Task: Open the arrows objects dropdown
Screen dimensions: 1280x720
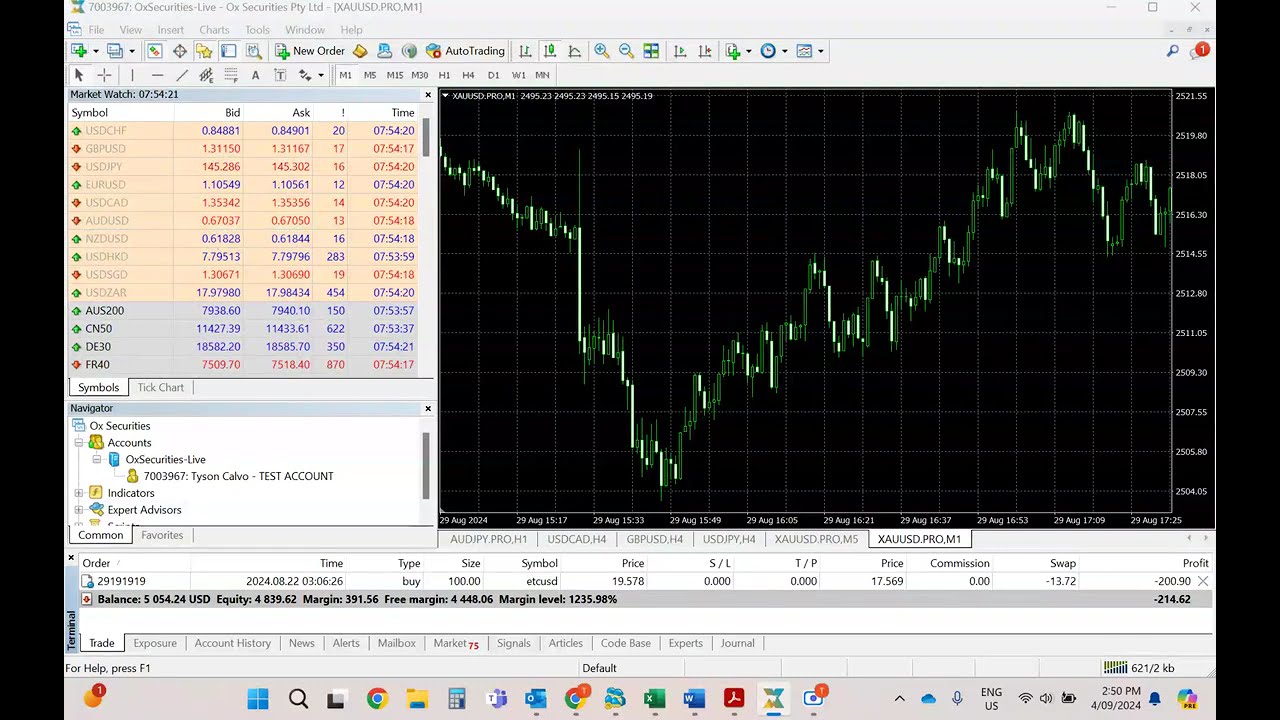Action: tap(320, 75)
